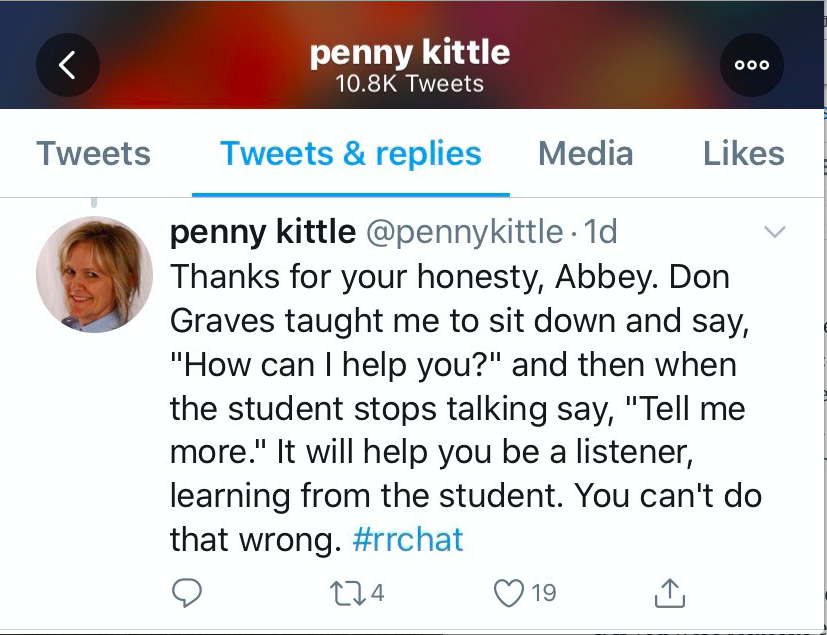Click the like count showing 19
The width and height of the screenshot is (827, 635).
543,593
